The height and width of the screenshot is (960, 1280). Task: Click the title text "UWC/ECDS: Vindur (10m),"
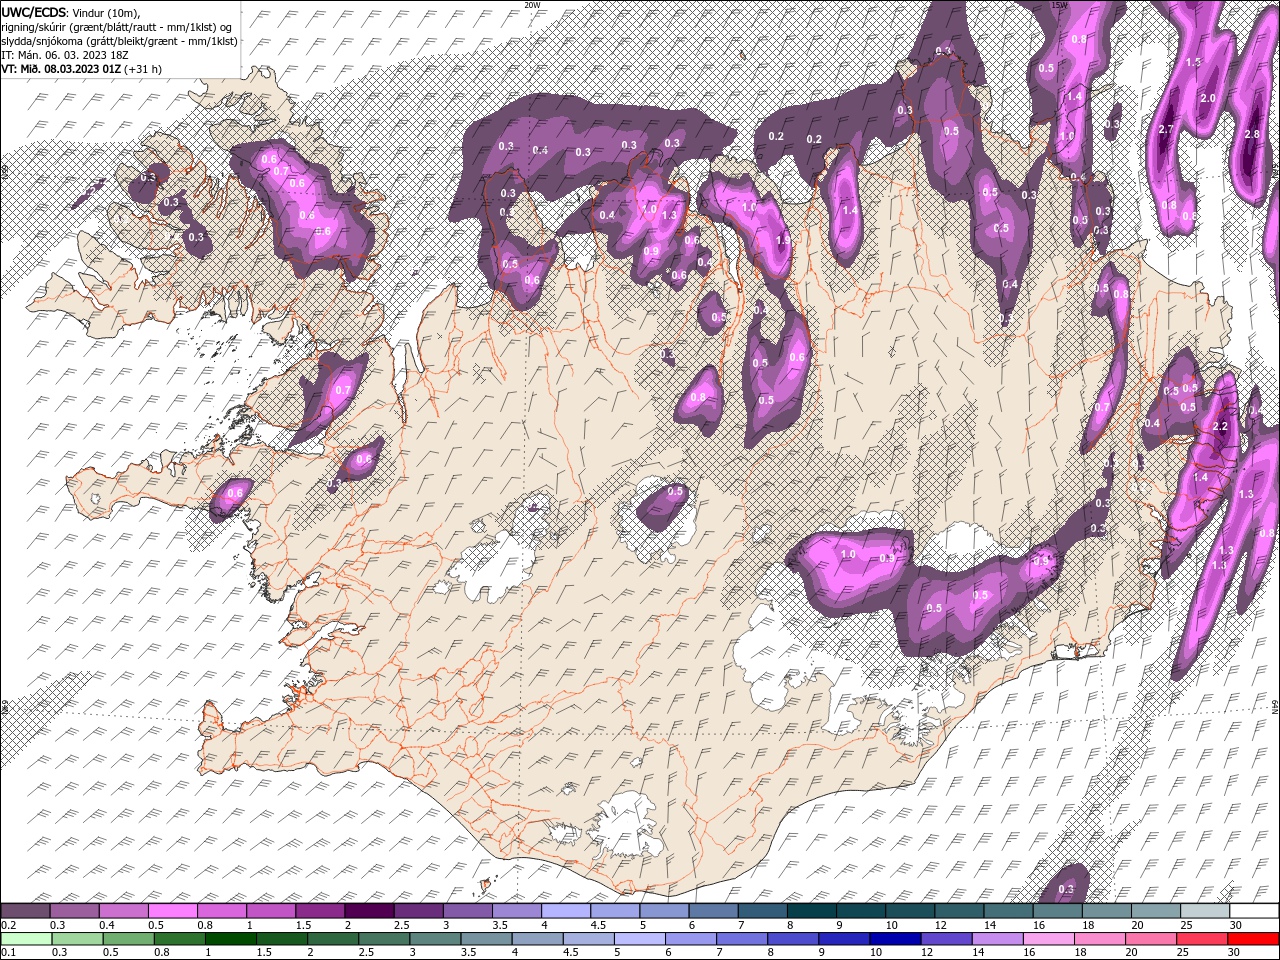pos(71,12)
